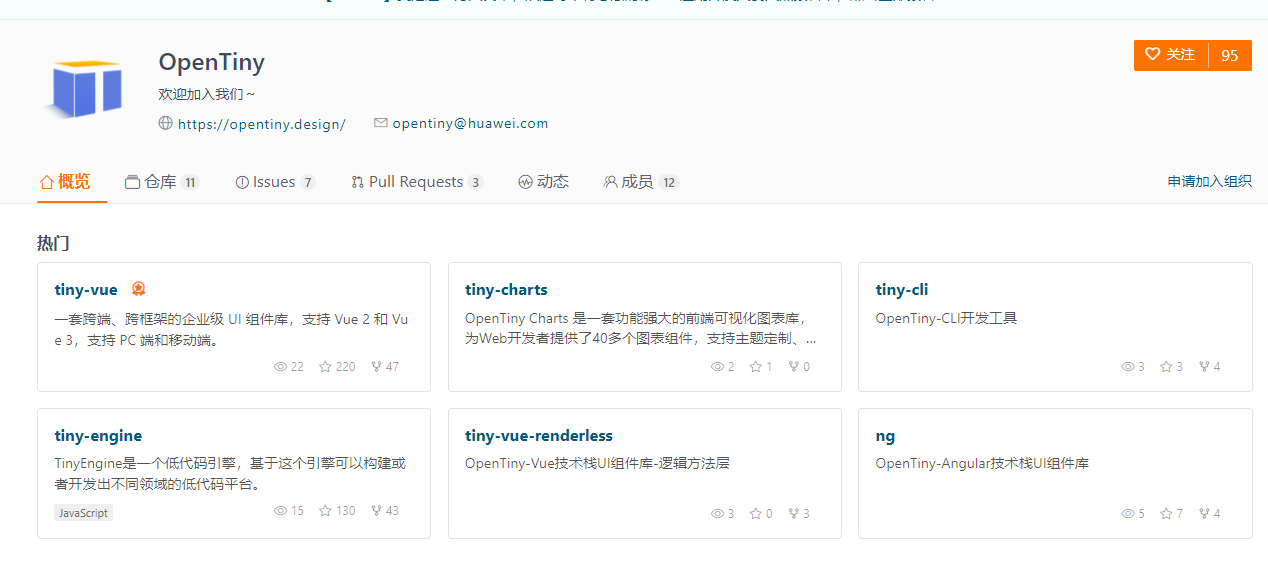Open the 成员 members tab
Image resolution: width=1268 pixels, height=566 pixels.
click(641, 182)
